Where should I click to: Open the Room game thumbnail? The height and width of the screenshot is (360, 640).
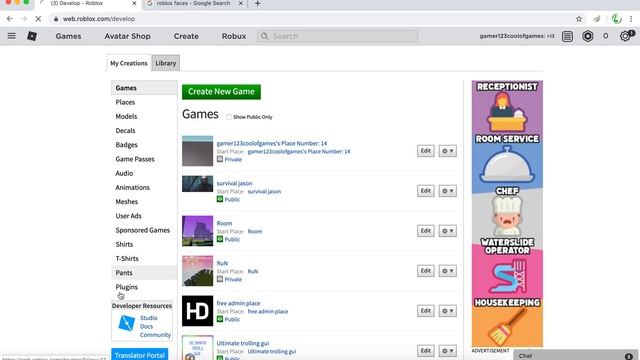pos(198,231)
